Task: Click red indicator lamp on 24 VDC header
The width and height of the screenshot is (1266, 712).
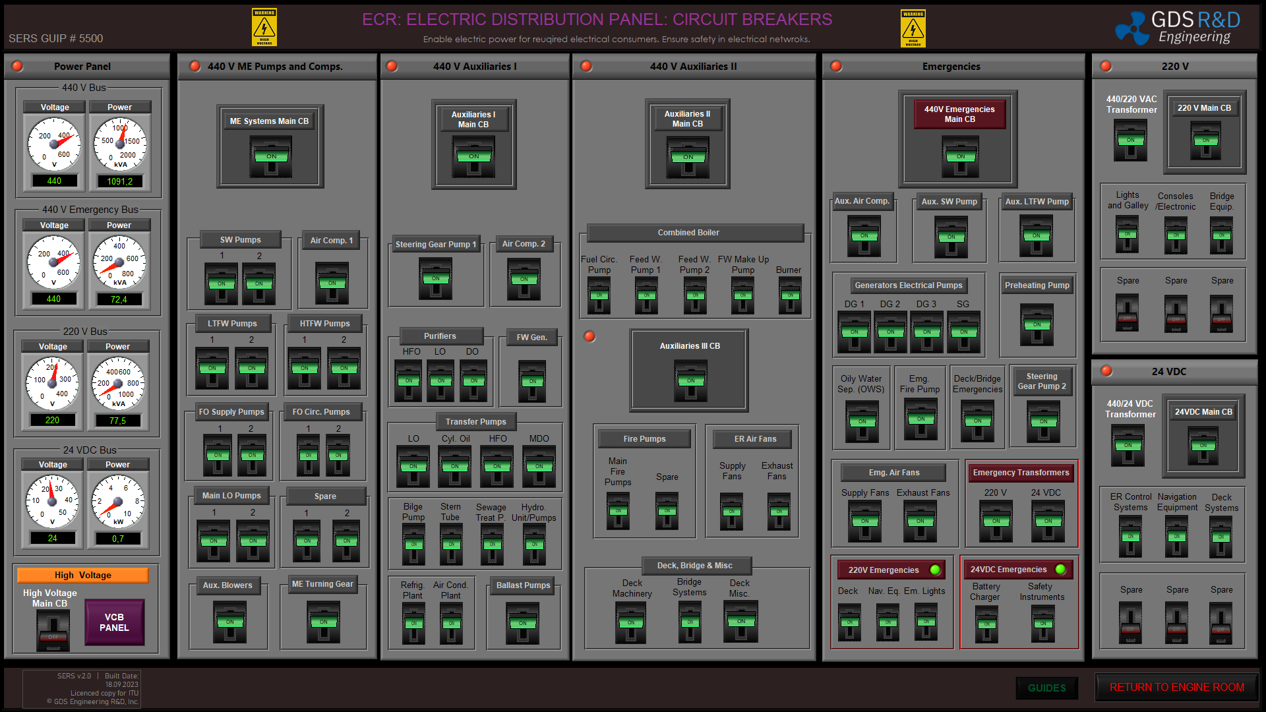Action: [1106, 371]
